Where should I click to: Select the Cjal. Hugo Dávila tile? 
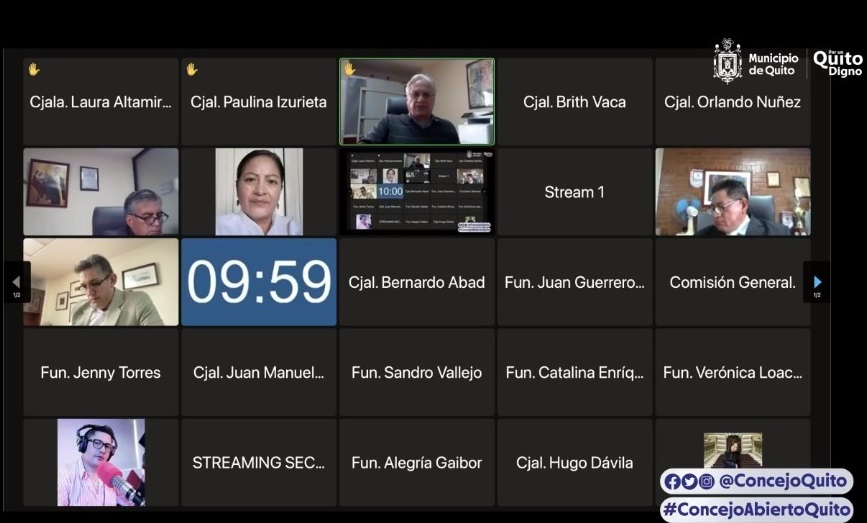point(574,462)
